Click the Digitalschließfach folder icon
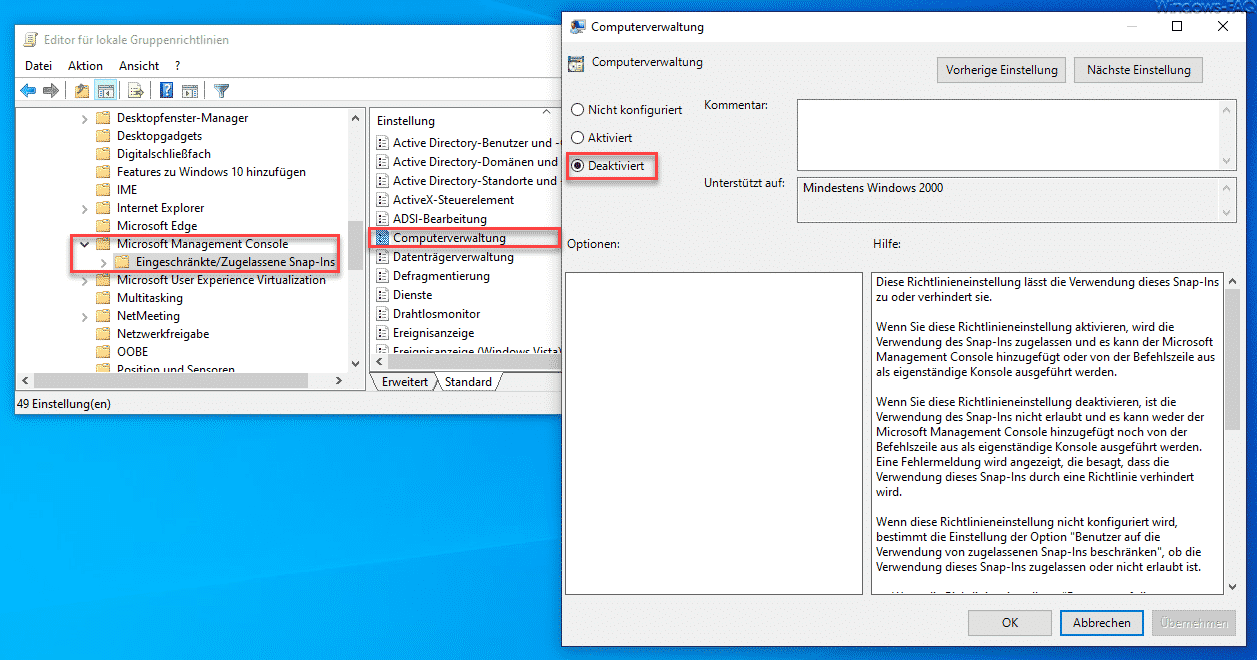This screenshot has width=1257, height=660. coord(102,154)
